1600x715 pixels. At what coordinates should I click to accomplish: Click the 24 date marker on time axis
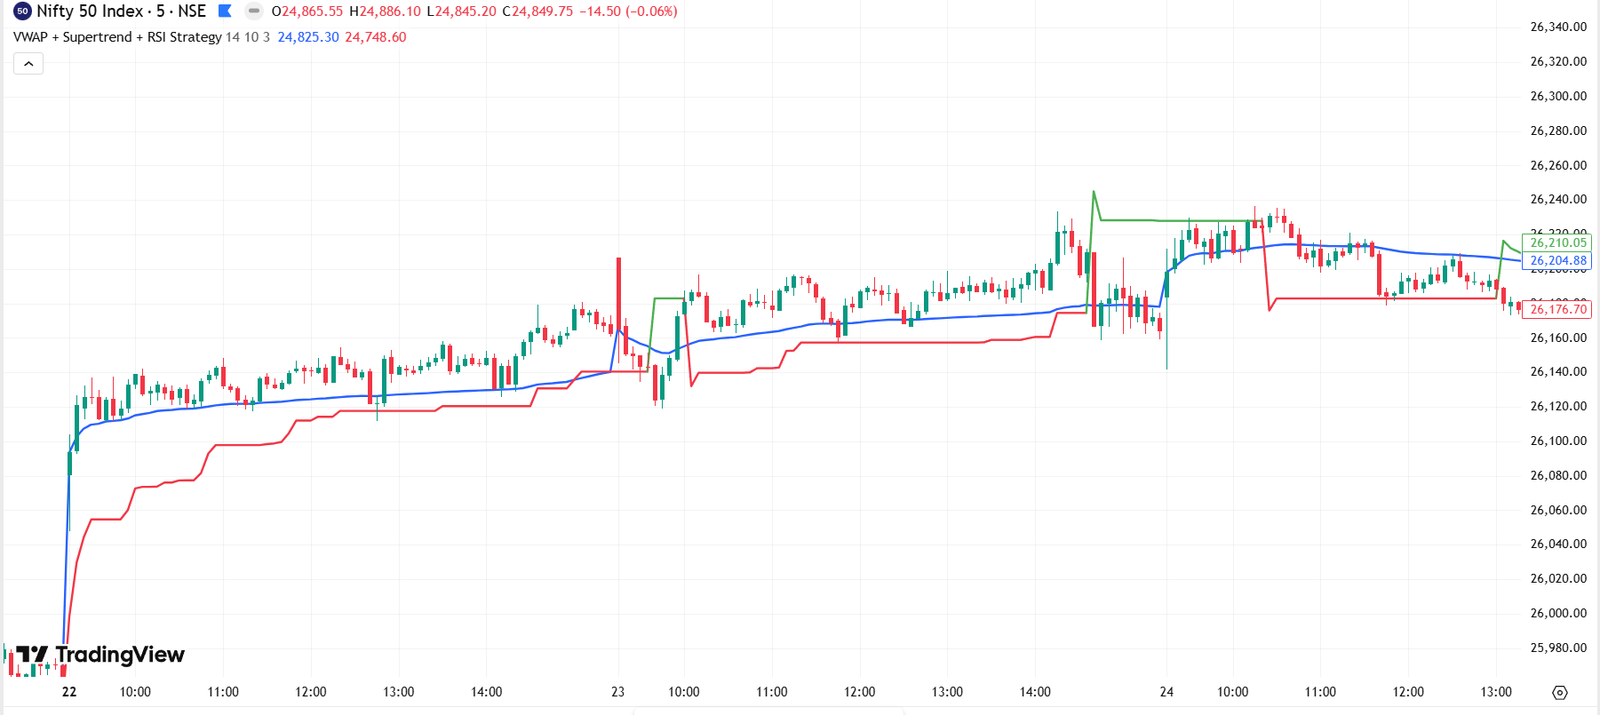(x=1166, y=692)
